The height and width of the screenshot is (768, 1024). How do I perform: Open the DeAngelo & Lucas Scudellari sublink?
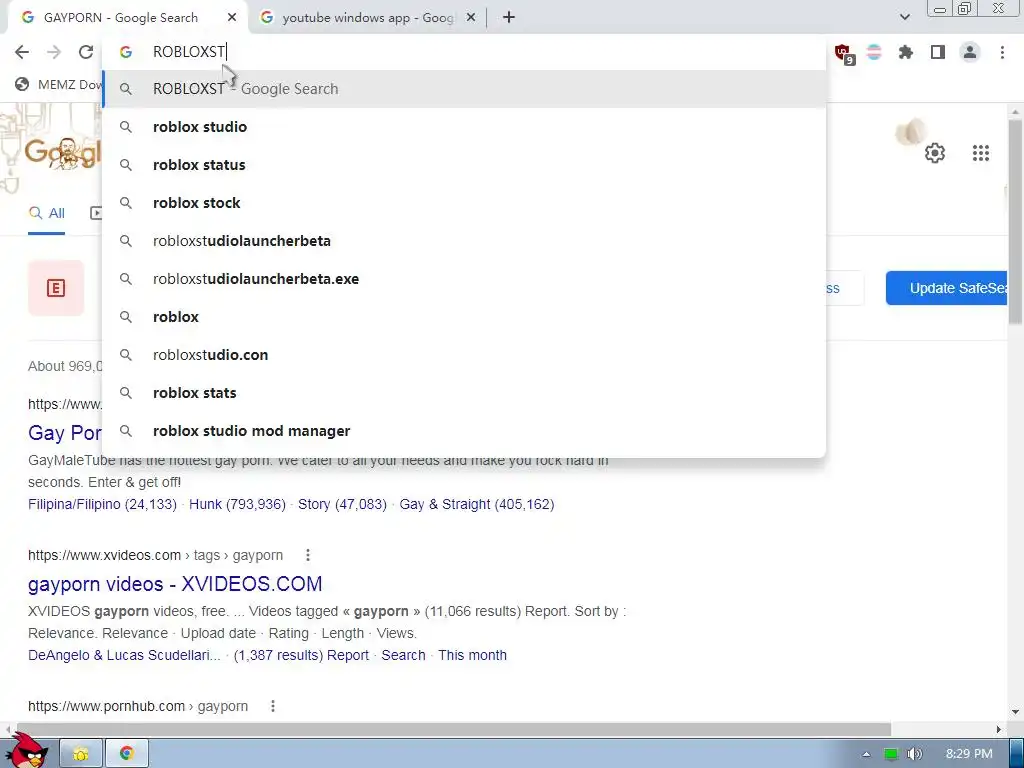(x=124, y=655)
